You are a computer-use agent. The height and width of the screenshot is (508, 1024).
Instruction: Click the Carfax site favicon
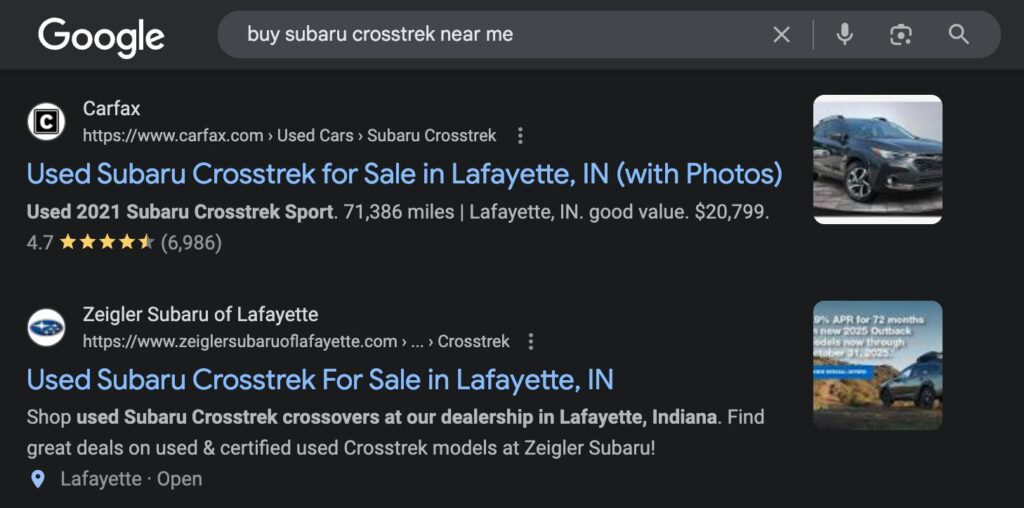tap(46, 122)
